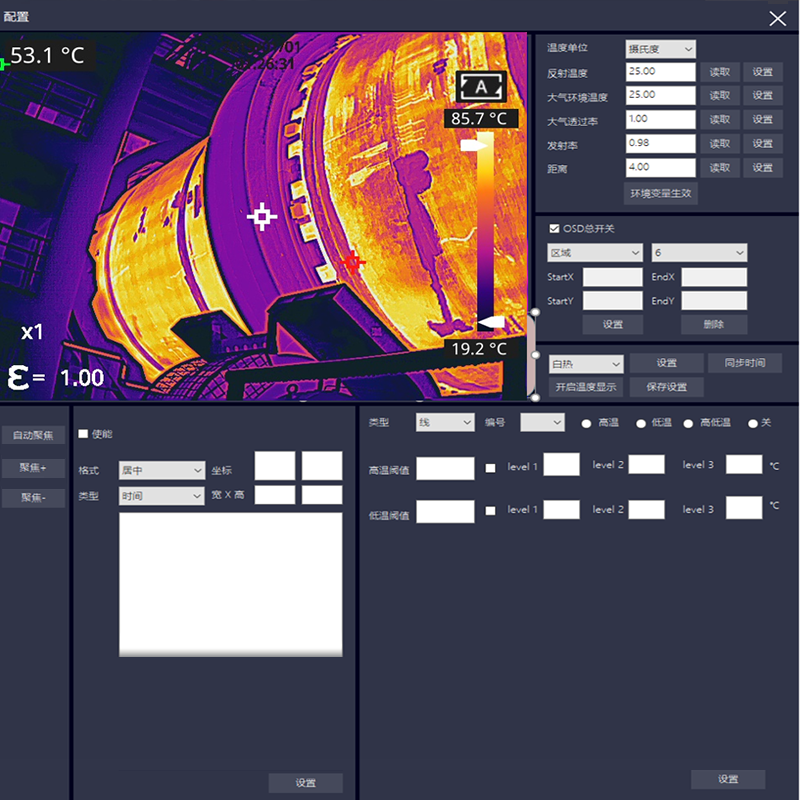Expand the 白热 palette dropdown

586,364
